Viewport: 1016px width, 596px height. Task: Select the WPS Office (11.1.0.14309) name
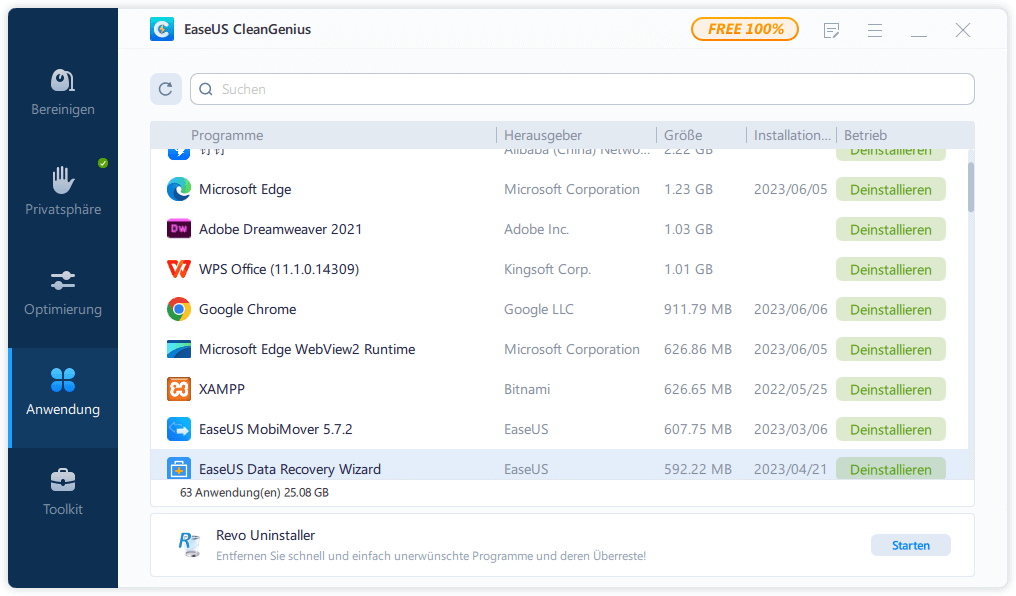tap(279, 269)
